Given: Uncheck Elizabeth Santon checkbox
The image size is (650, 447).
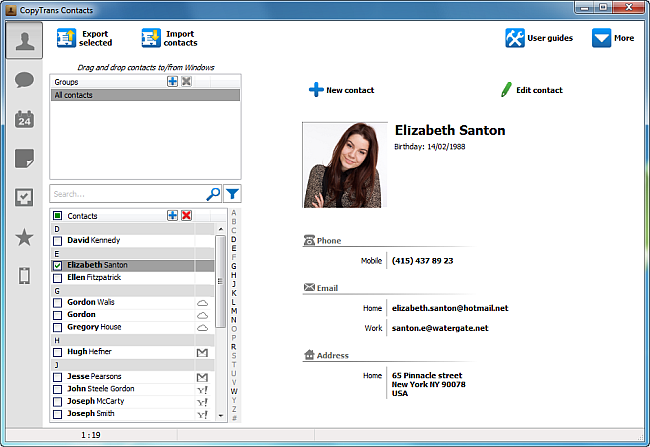Looking at the screenshot, I should (58, 265).
